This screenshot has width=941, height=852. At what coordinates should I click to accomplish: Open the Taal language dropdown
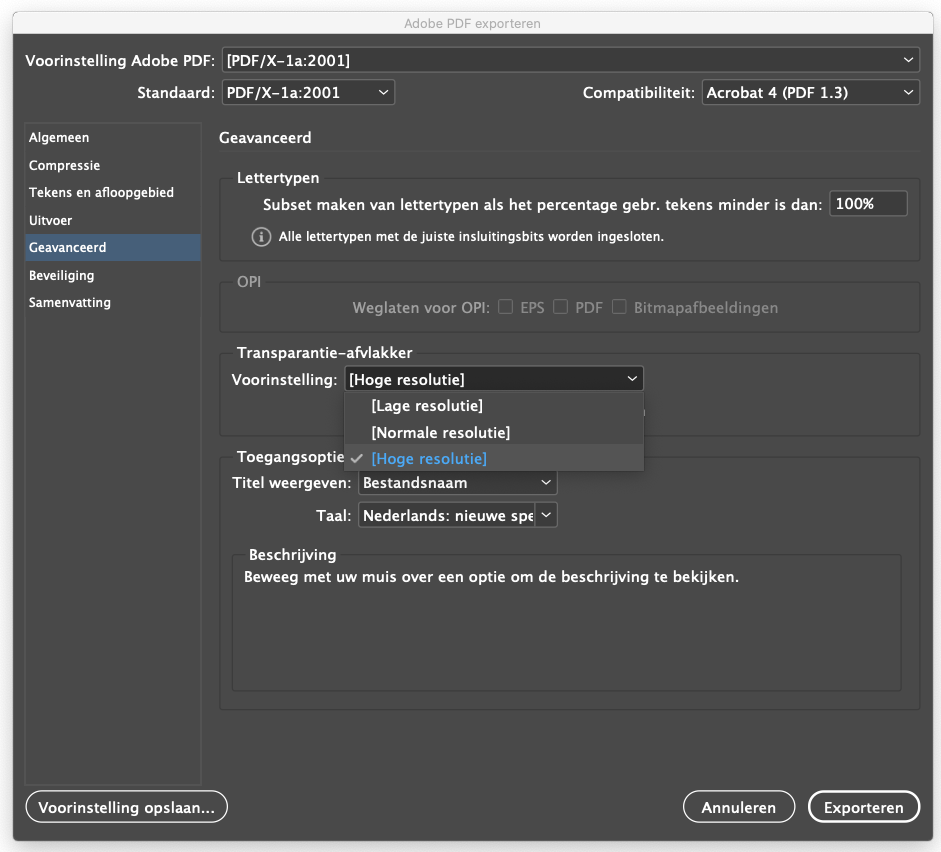pos(458,515)
